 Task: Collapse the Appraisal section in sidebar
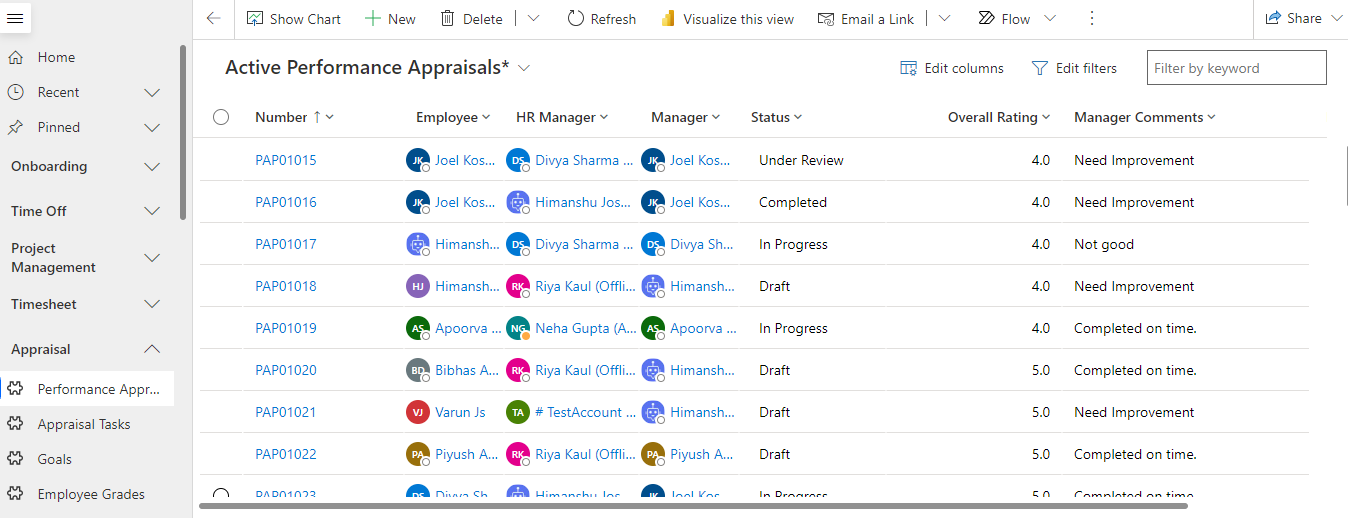click(x=152, y=349)
